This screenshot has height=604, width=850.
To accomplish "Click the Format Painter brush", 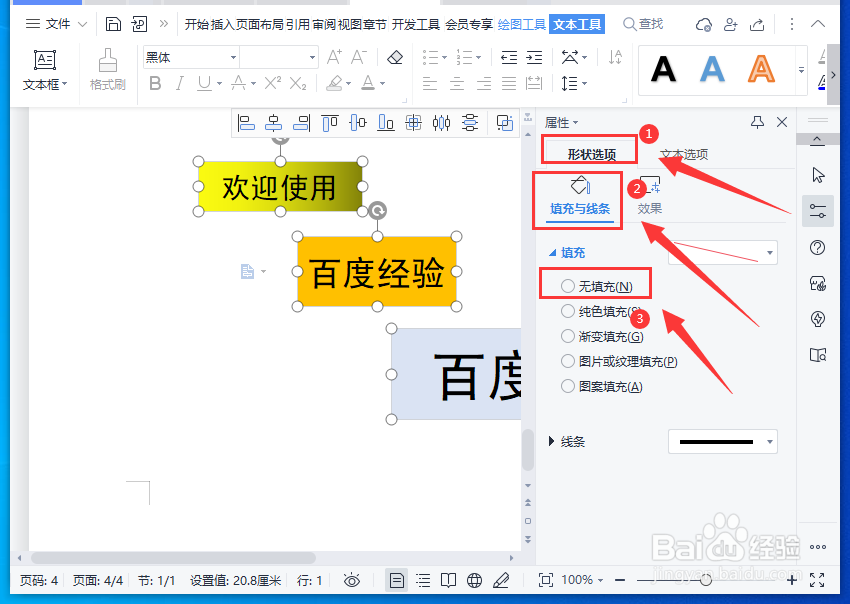I will pos(107,60).
